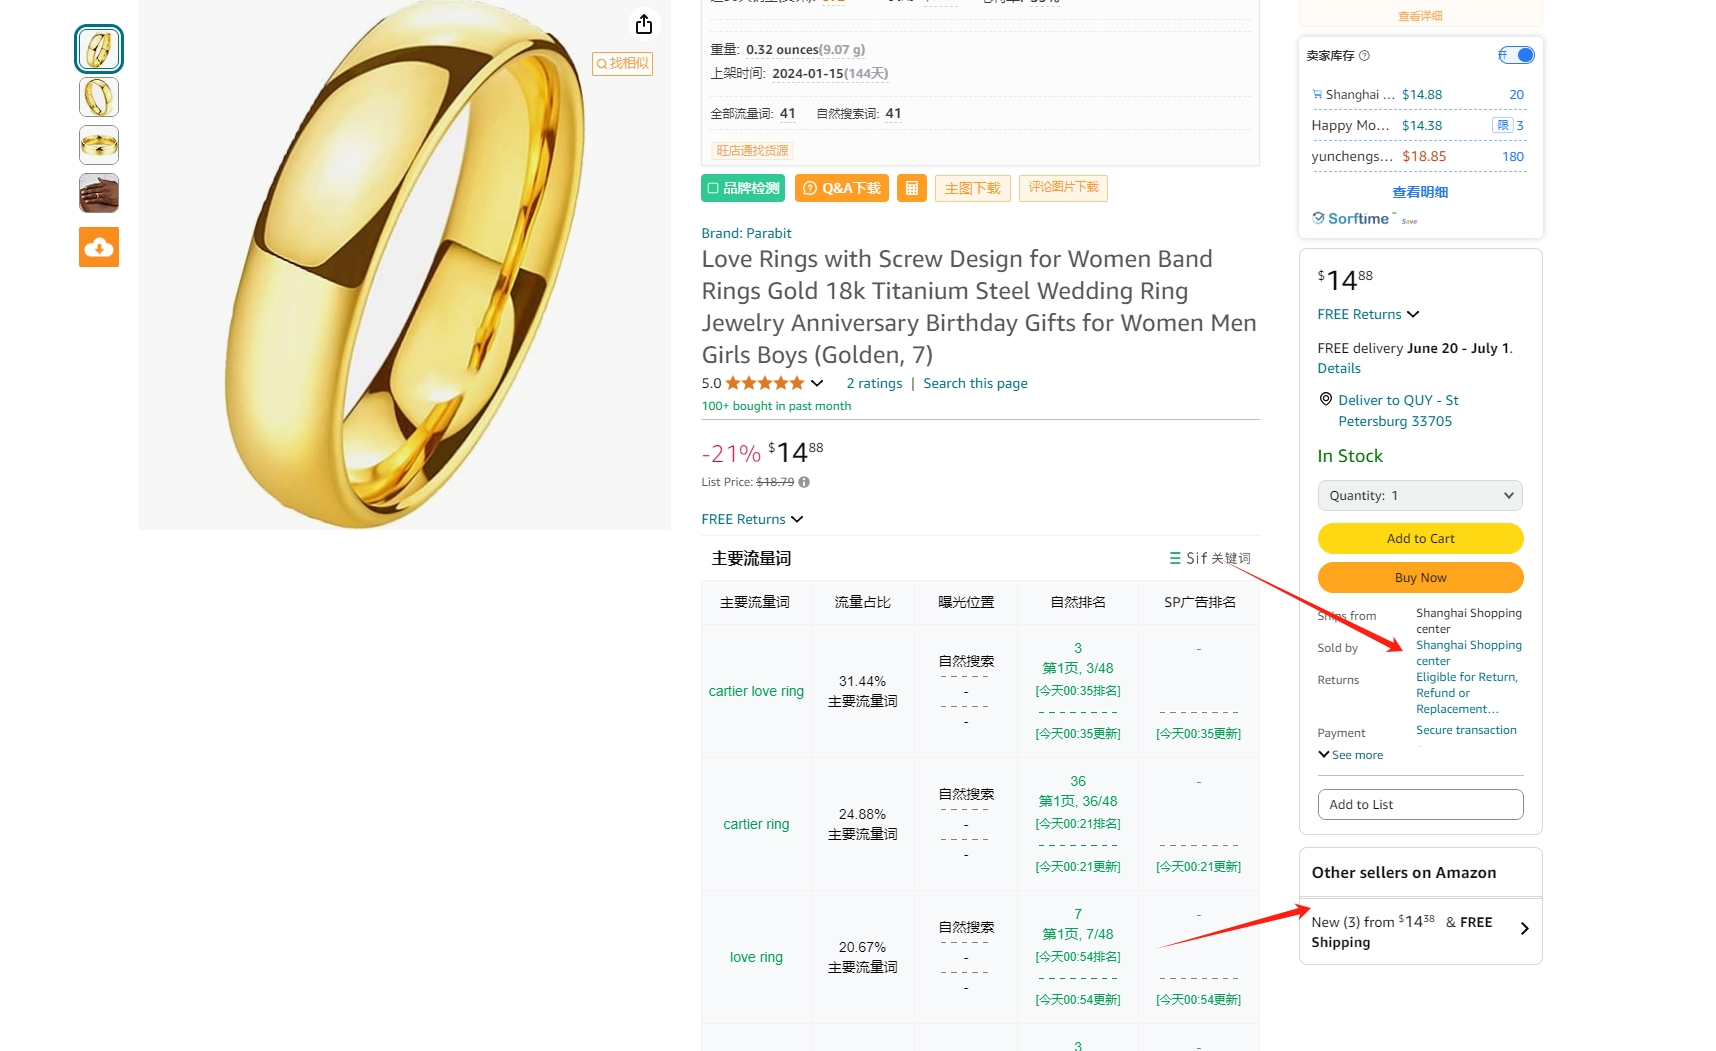Select the second ring thumbnail

click(99, 97)
